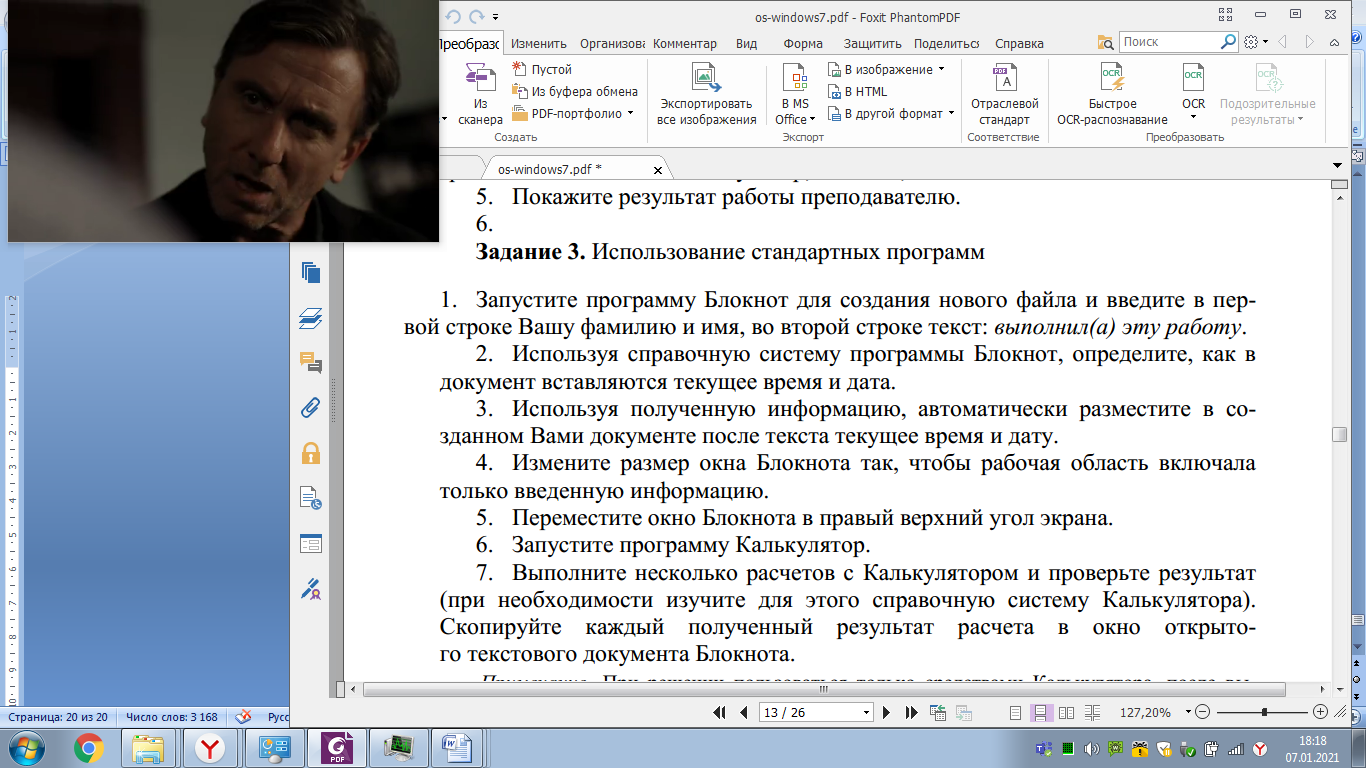Click the zoom in plus button
Viewport: 1366px width, 768px height.
(x=1320, y=712)
